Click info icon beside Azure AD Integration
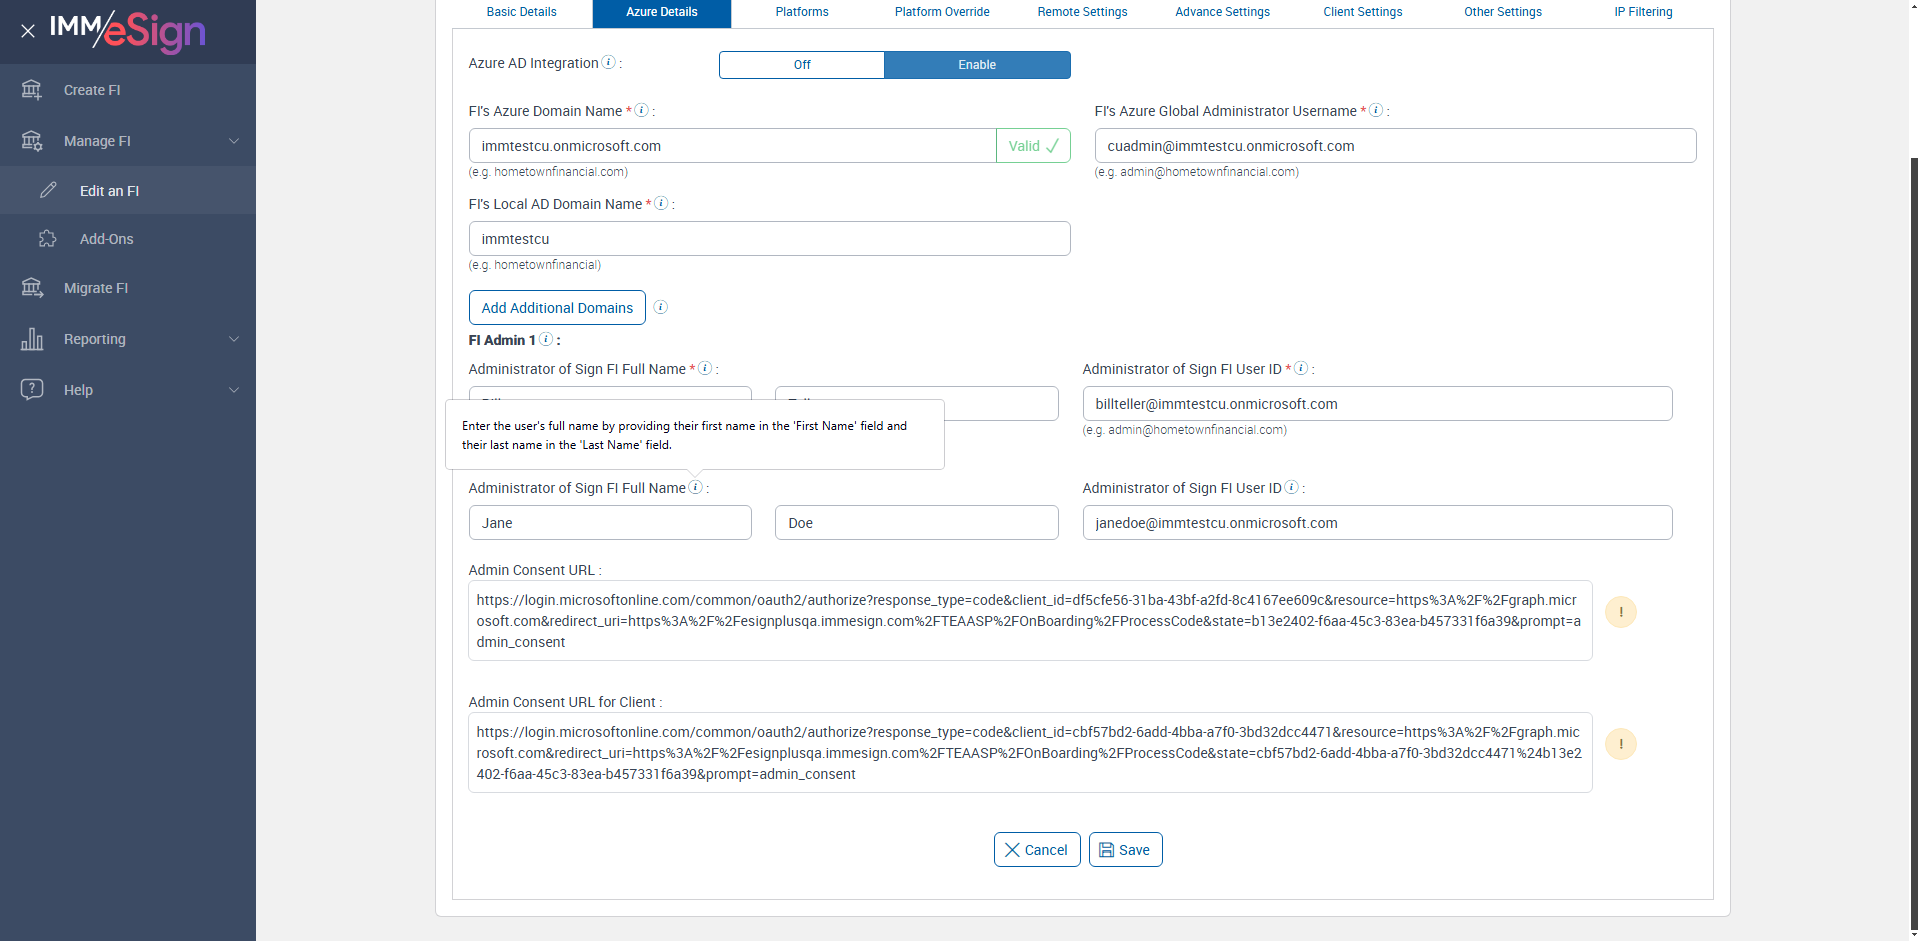Screen dimensions: 1920x941 pyautogui.click(x=608, y=62)
